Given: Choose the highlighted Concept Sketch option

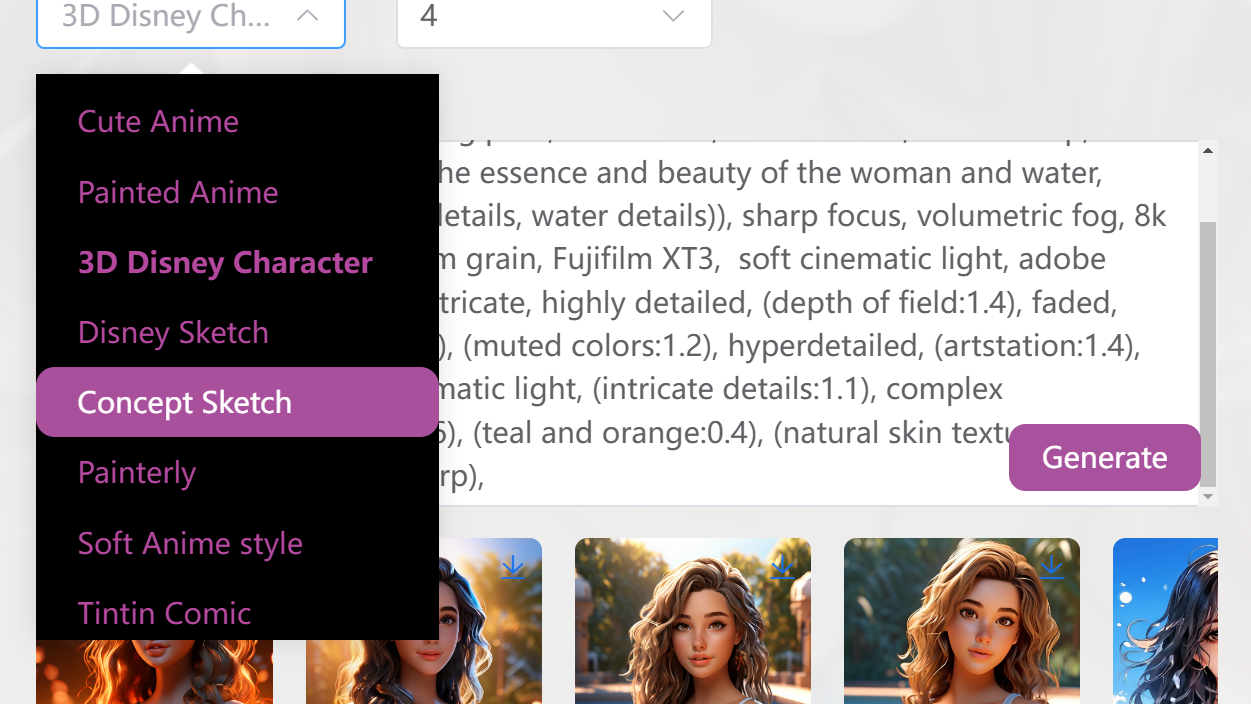Looking at the screenshot, I should click(x=237, y=402).
